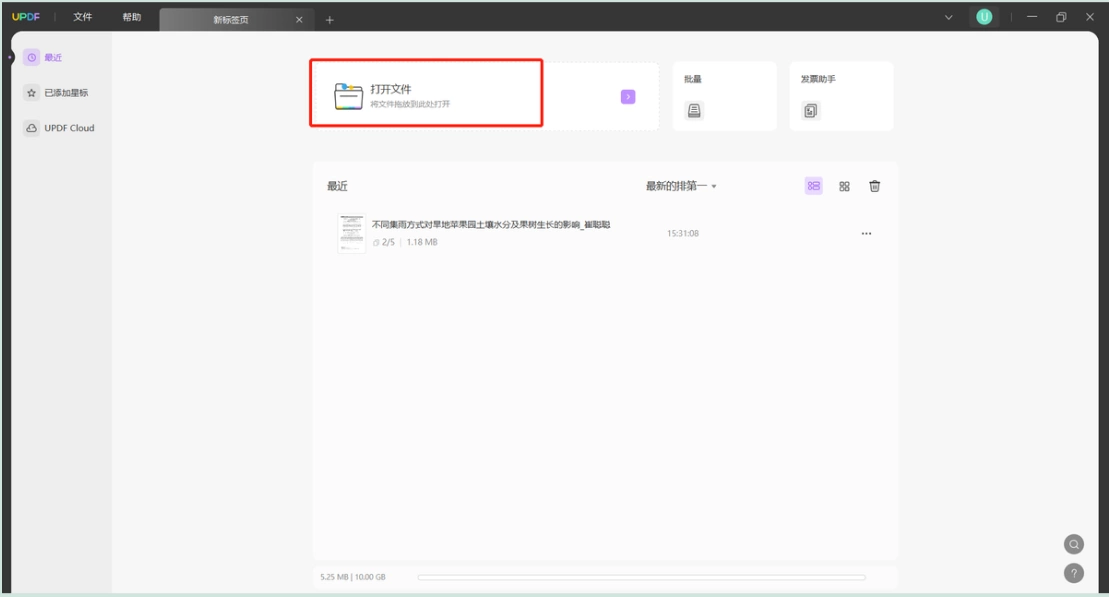This screenshot has width=1109, height=597.
Task: Click the 打开文件 button text
Action: 390,89
